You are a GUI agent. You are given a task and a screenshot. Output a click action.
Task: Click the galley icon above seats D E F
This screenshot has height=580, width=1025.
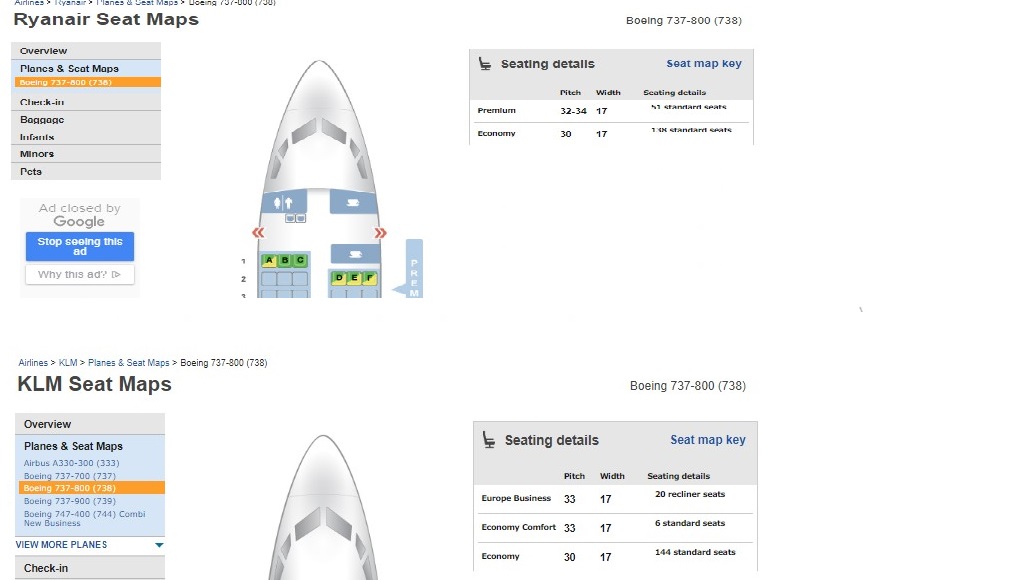click(355, 254)
